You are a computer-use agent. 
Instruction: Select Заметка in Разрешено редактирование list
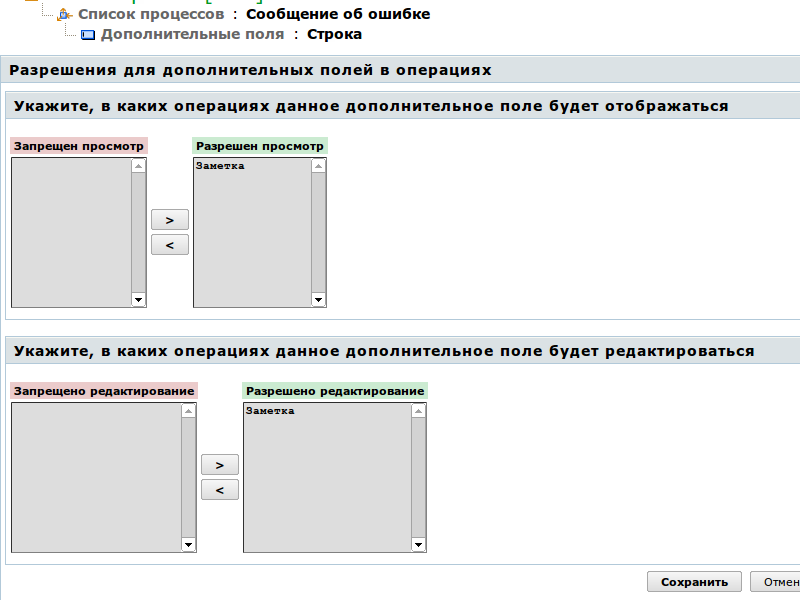(x=270, y=411)
